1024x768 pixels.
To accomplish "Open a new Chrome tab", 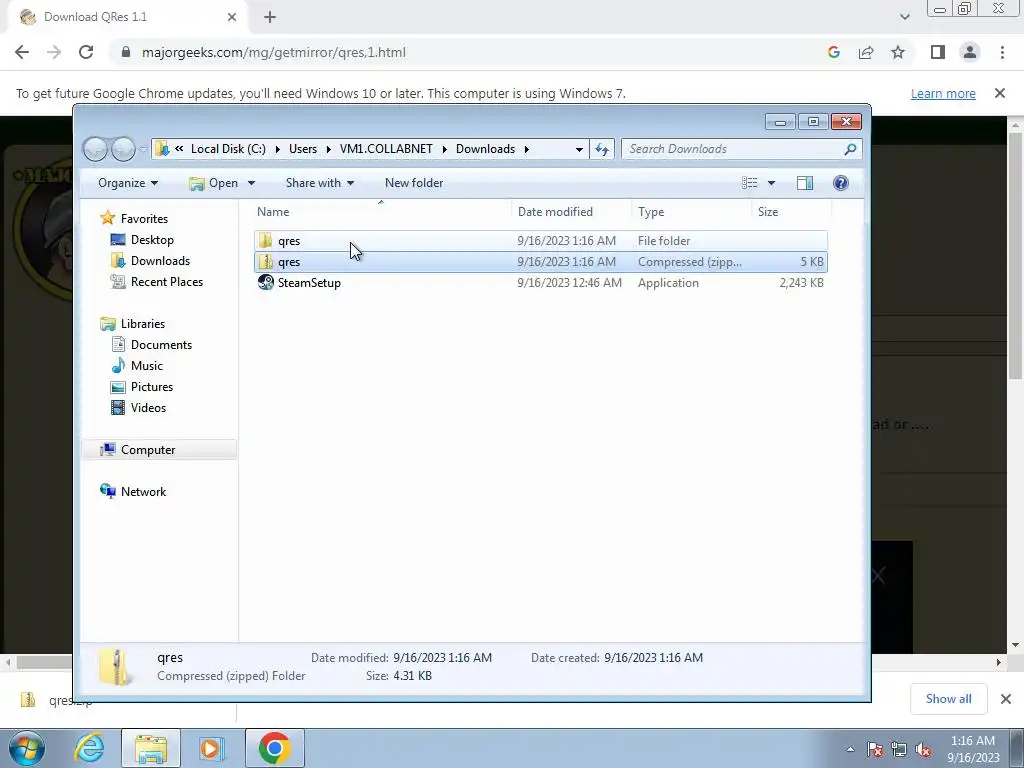I will tap(270, 17).
